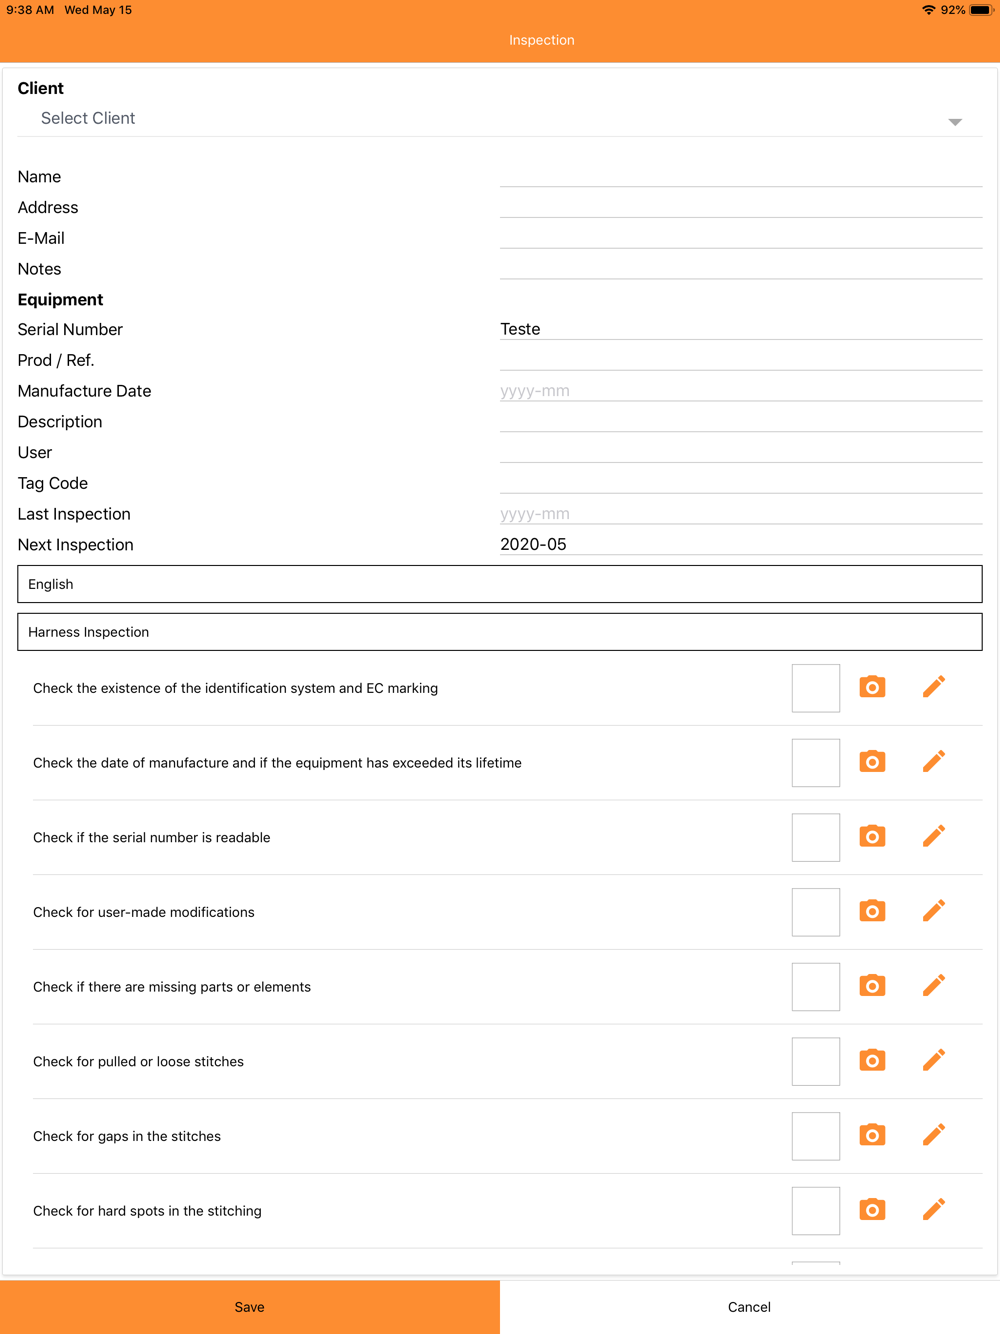Cancel the inspection form
The image size is (1000, 1334).
point(750,1307)
